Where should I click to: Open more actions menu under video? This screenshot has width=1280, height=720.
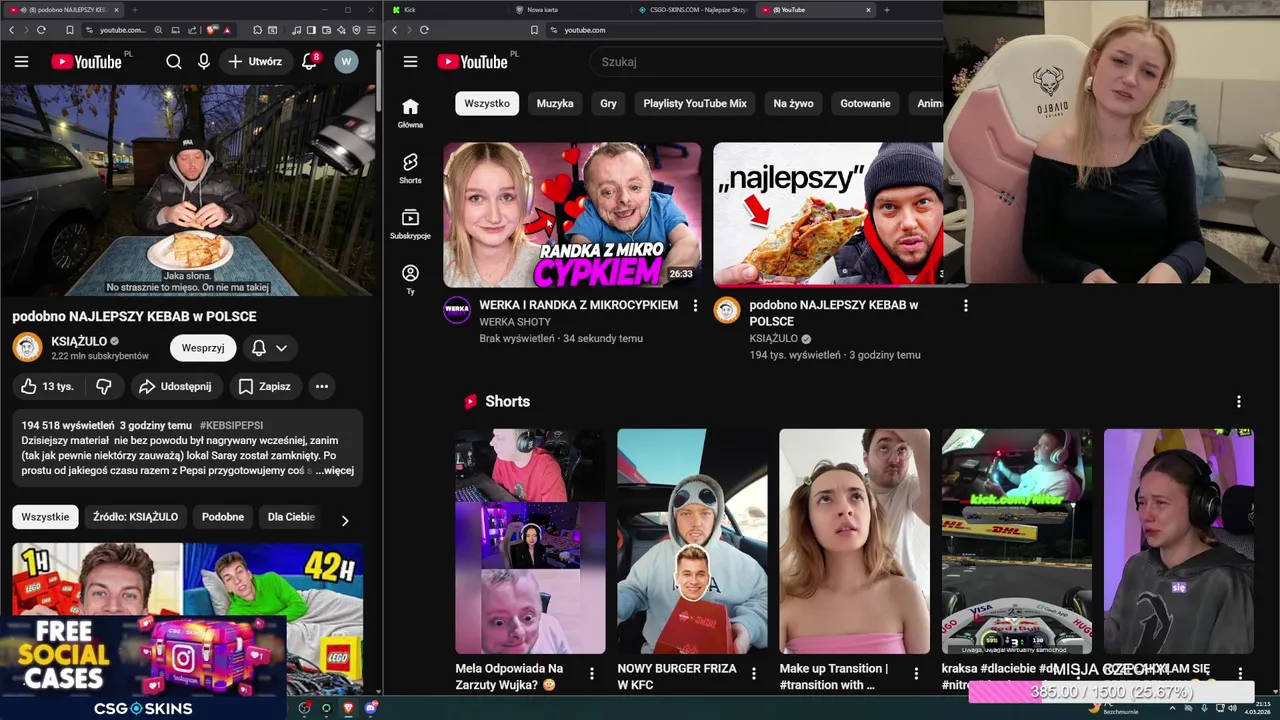(322, 386)
